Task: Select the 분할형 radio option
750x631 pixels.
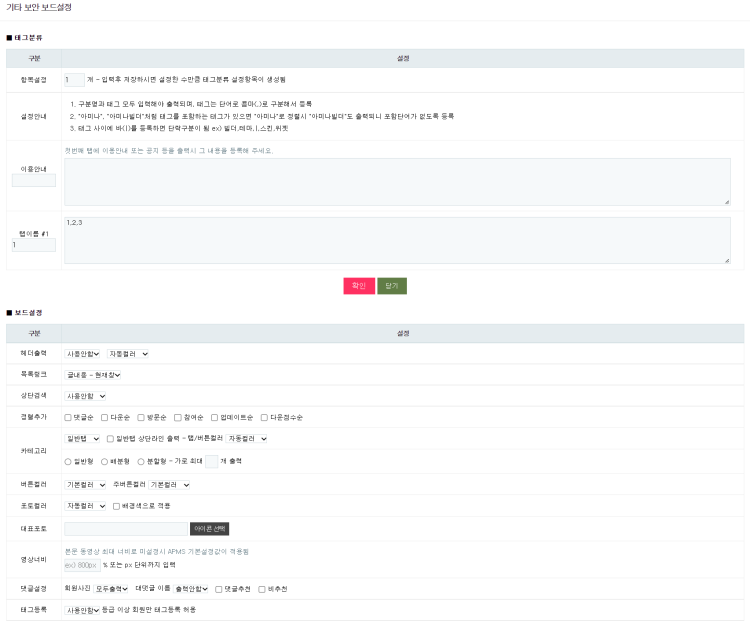Action: 141,462
